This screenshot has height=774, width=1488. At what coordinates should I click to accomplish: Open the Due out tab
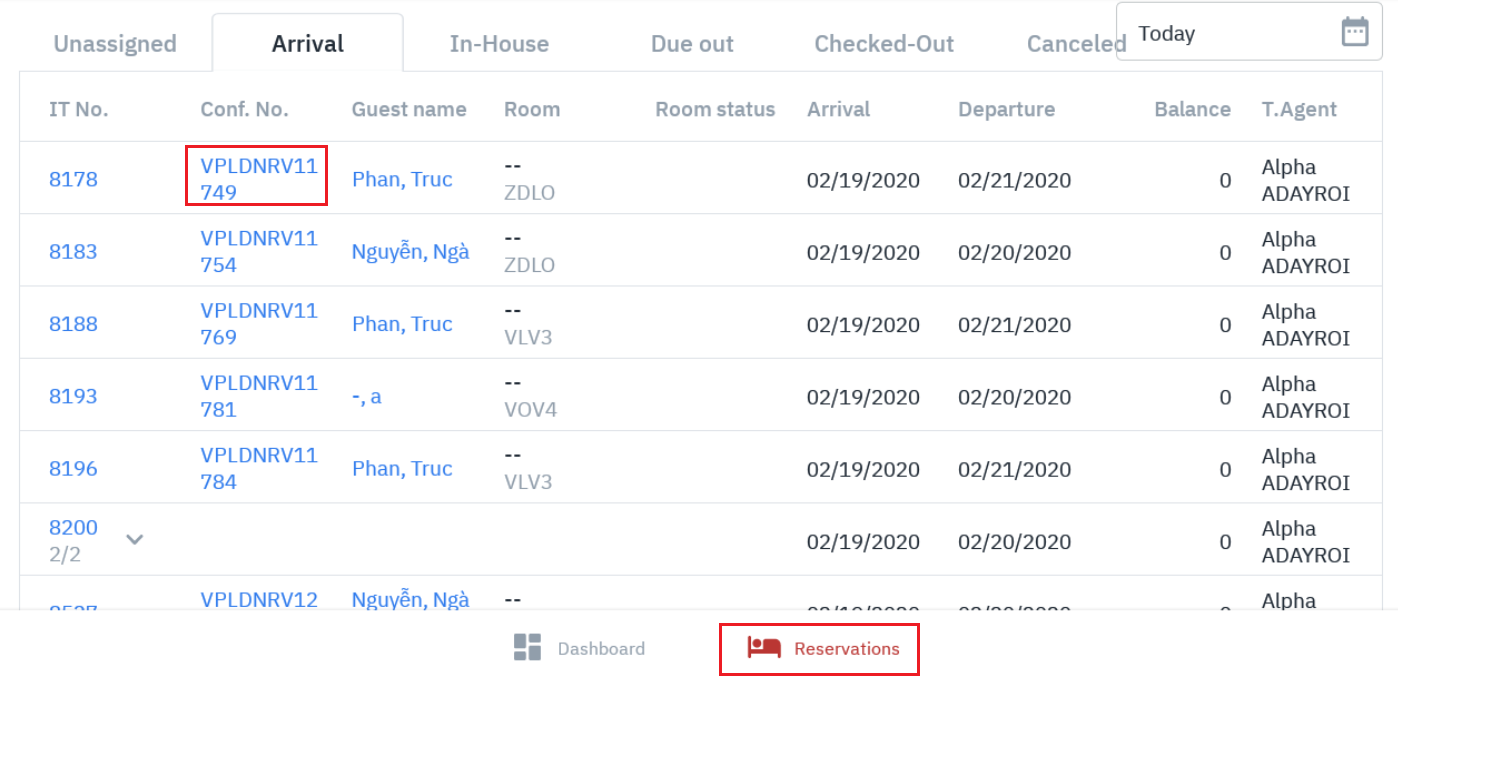point(692,44)
